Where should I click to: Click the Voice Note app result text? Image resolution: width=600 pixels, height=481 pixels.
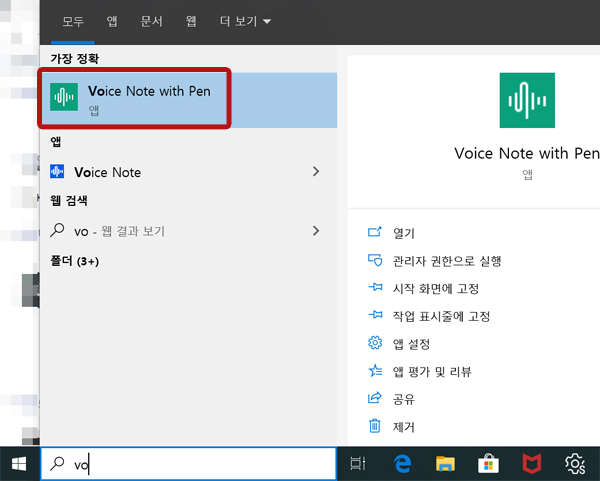point(108,172)
